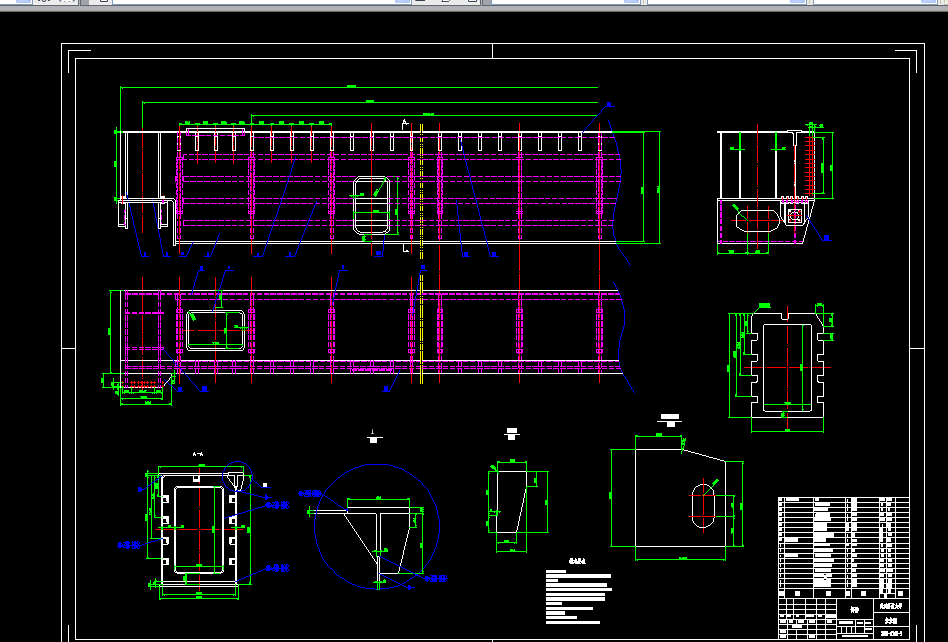This screenshot has width=948, height=642.
Task: Click the parts list table above the title block
Action: (x=843, y=546)
